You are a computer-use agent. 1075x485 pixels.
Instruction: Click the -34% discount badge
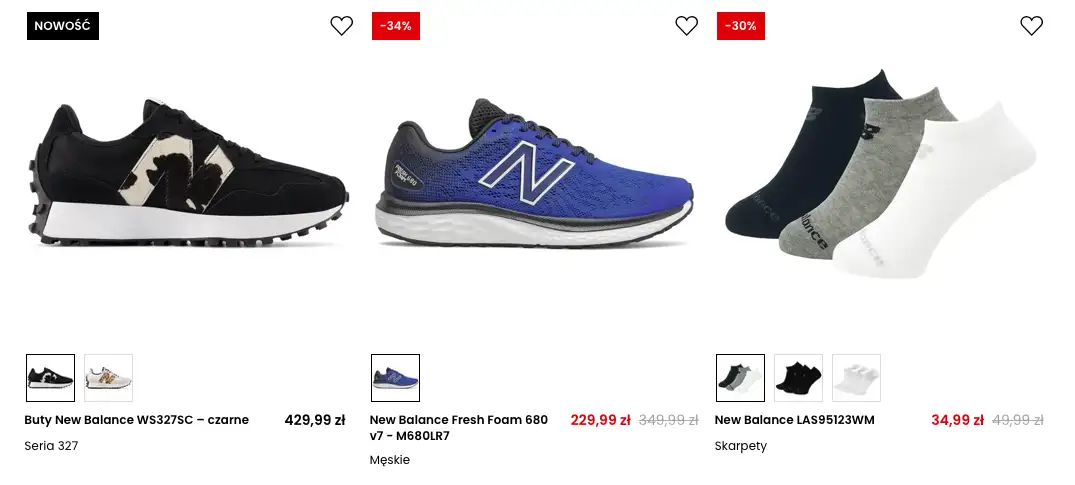point(396,26)
